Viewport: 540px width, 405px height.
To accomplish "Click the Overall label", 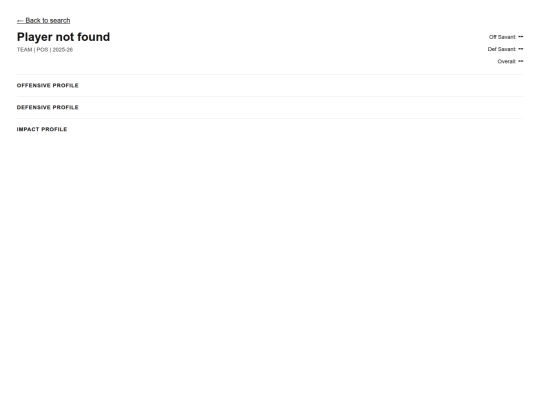I will click(x=507, y=61).
